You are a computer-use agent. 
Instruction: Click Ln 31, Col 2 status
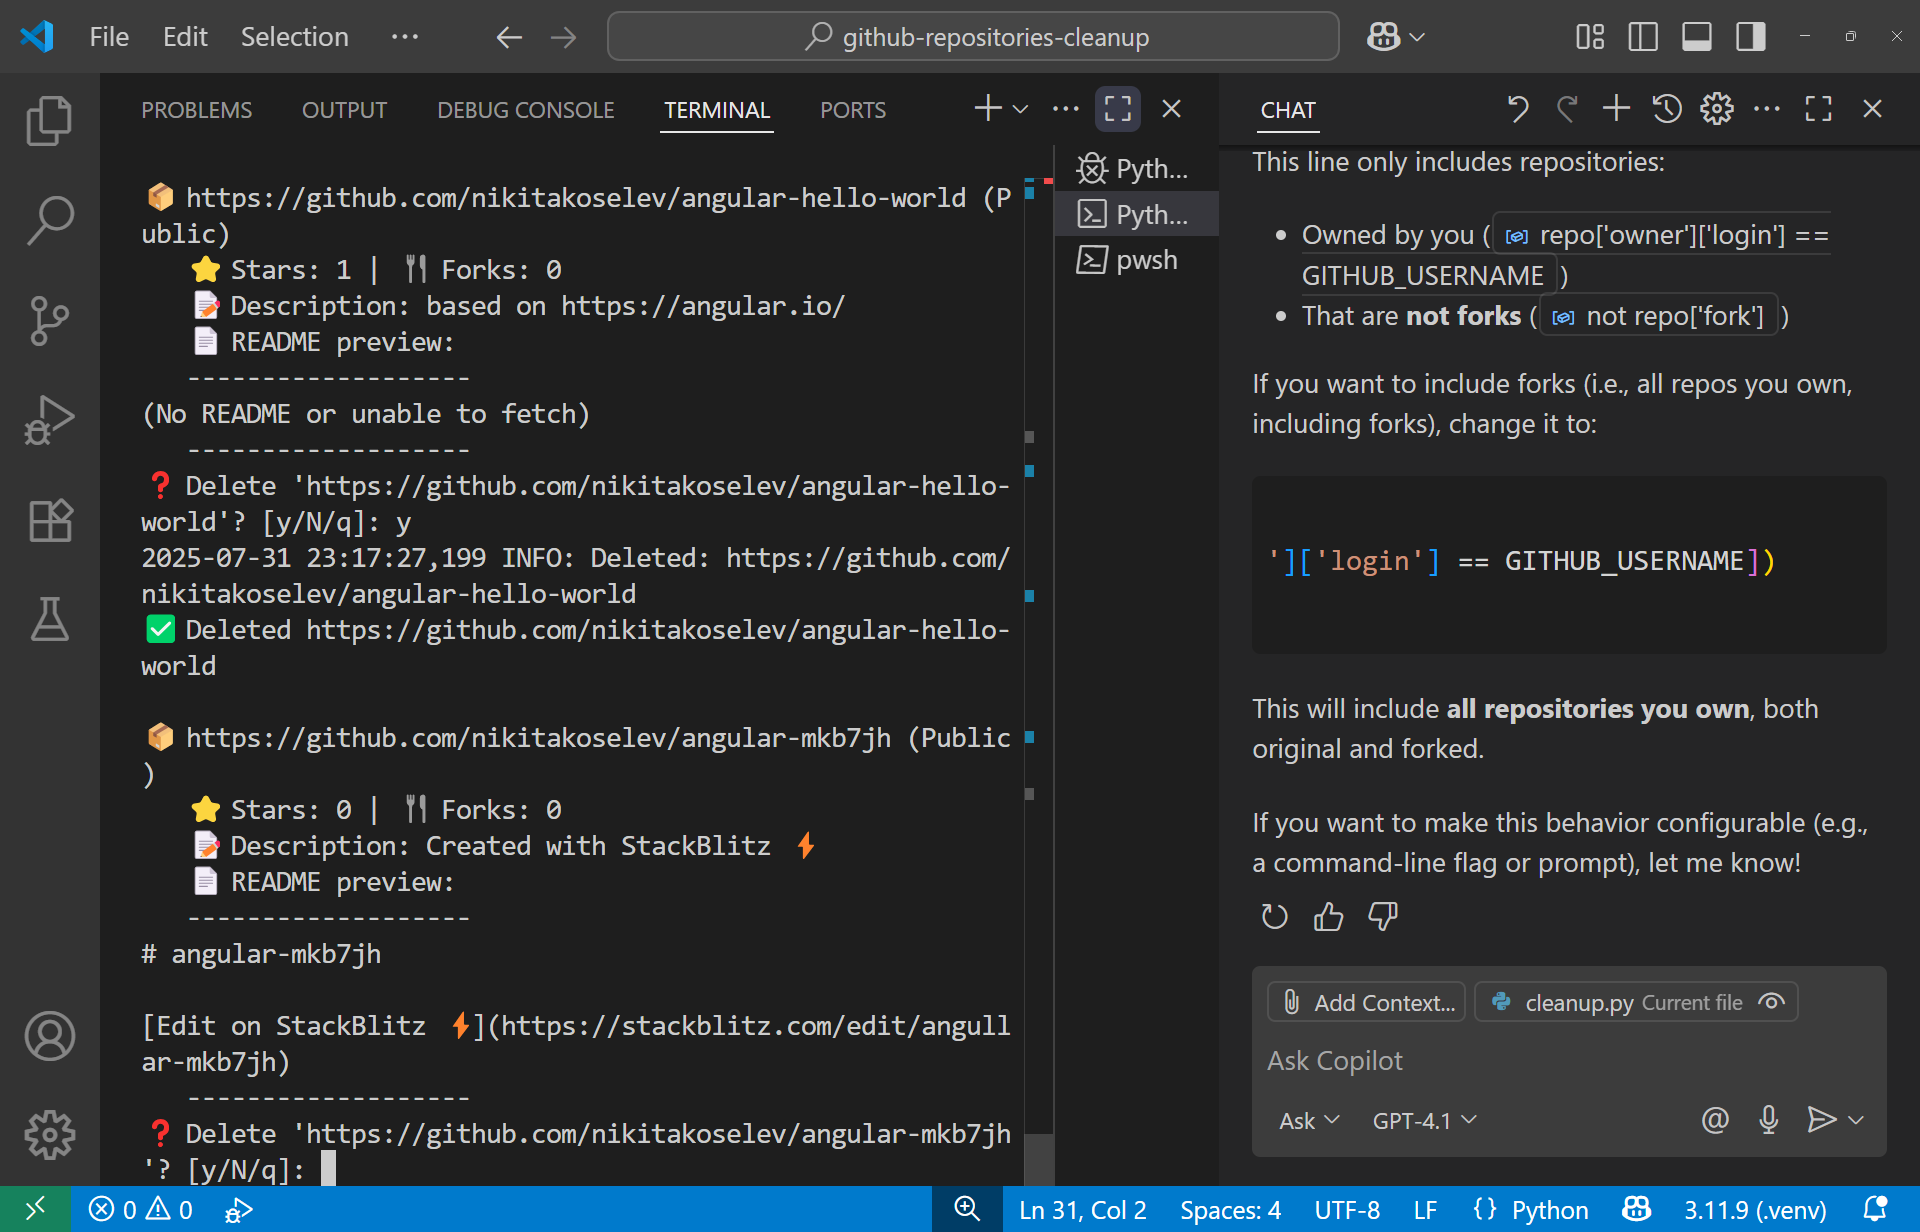click(x=1083, y=1210)
